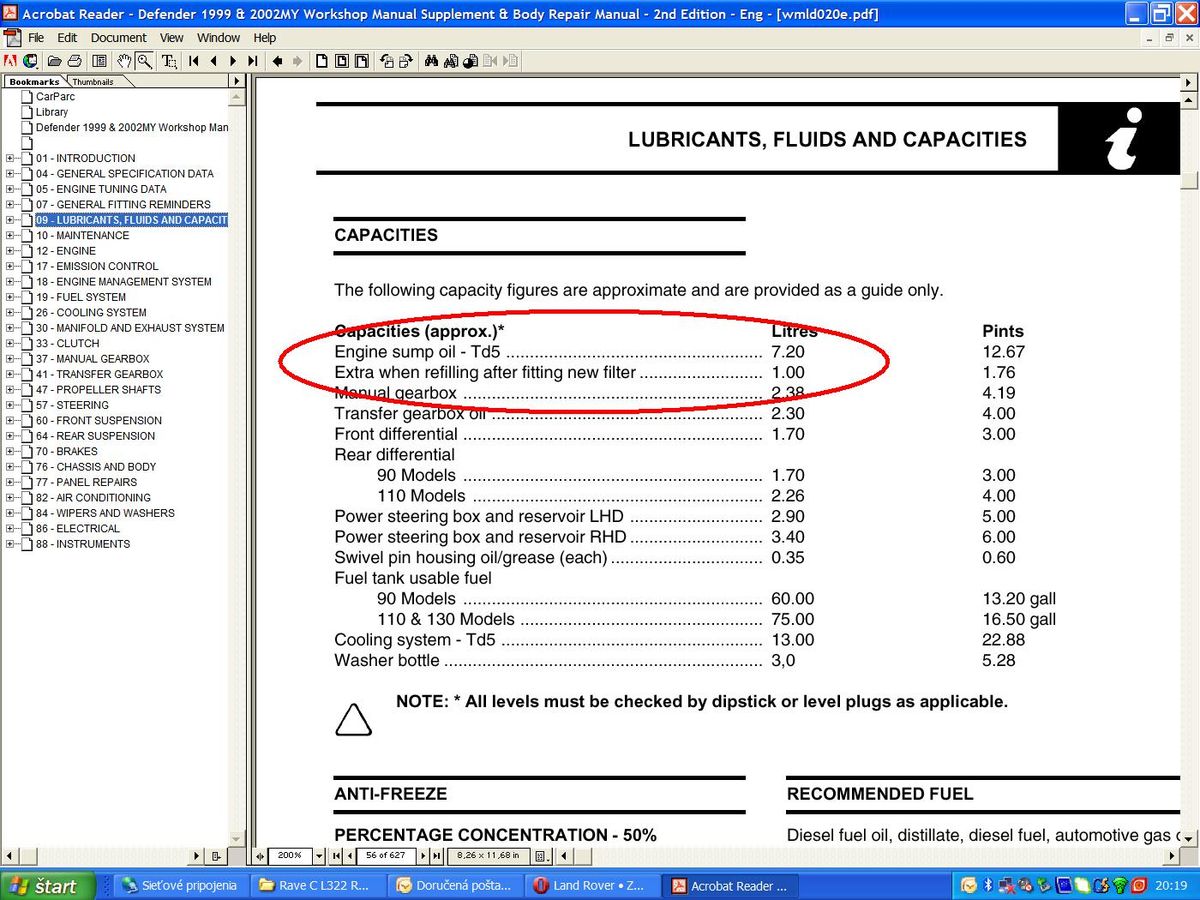This screenshot has width=1200, height=900.
Task: Select the Zoom In magnifier tool
Action: 145,61
